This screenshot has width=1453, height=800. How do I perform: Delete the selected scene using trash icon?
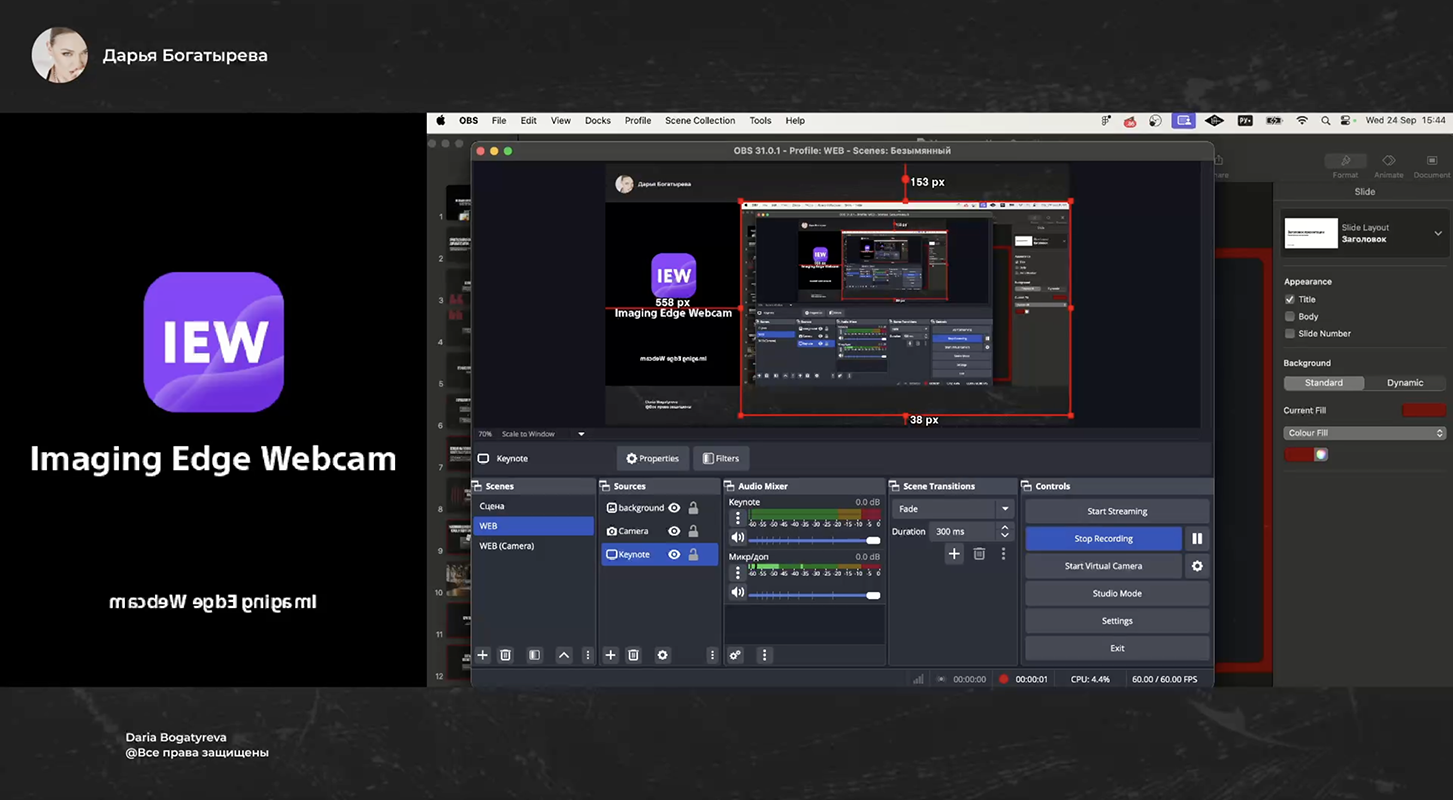(x=506, y=655)
